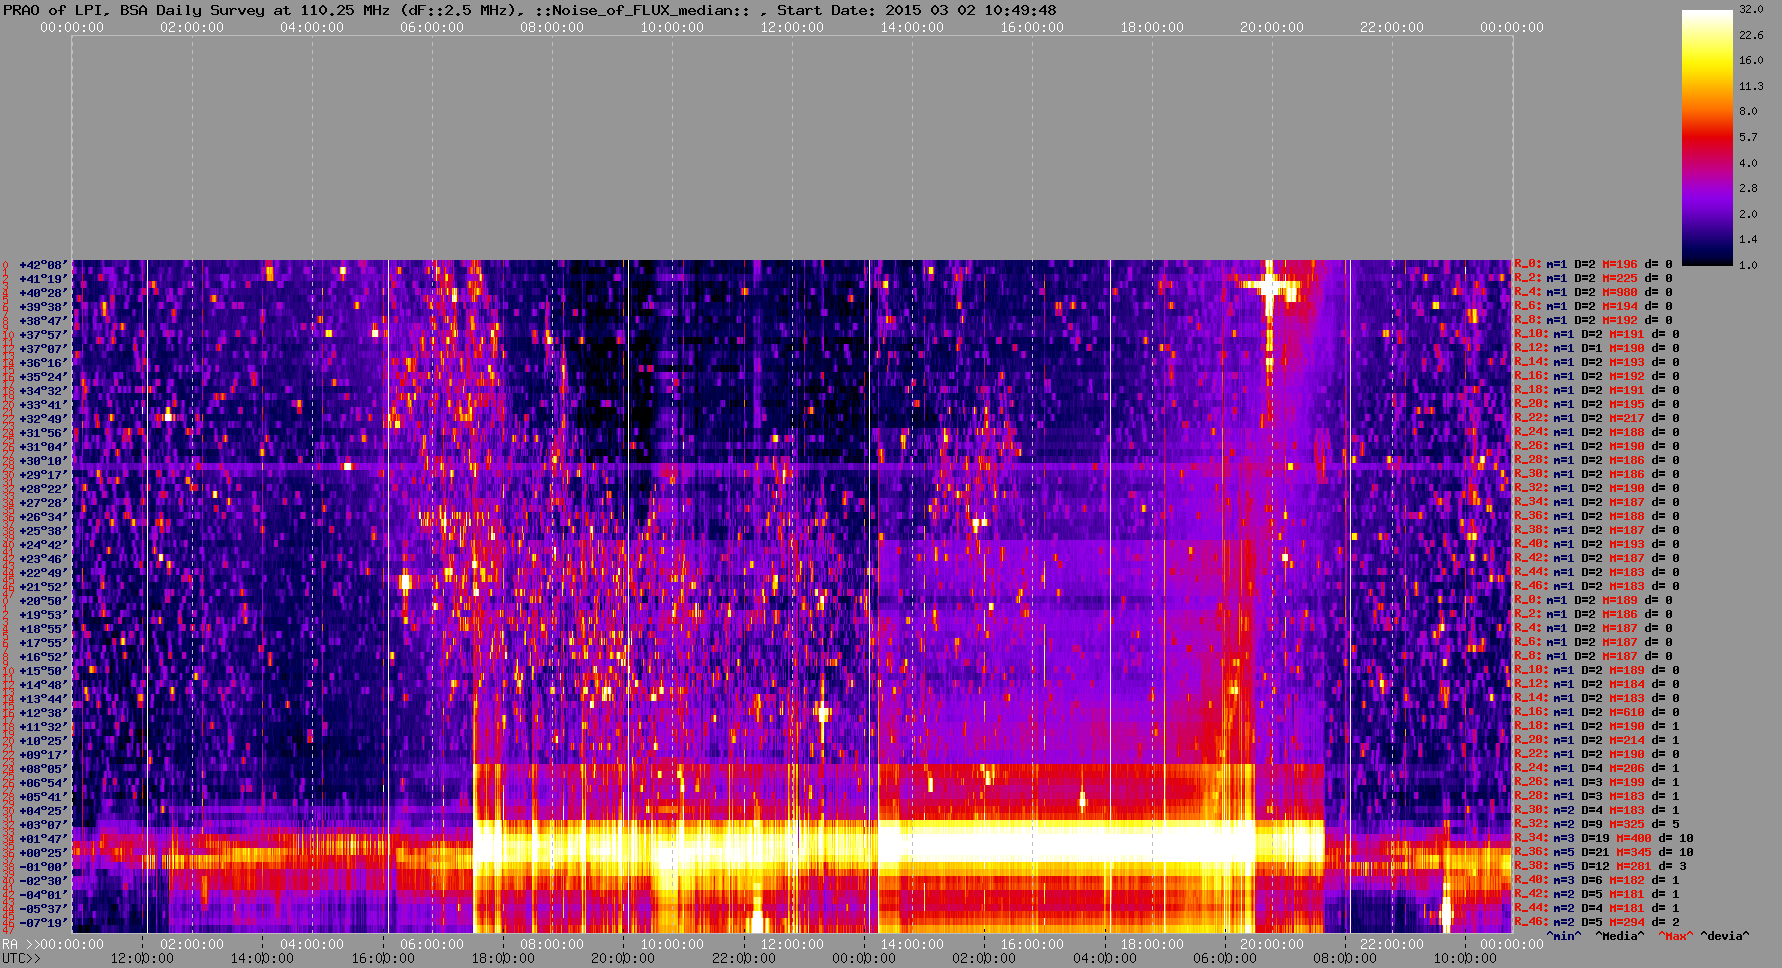The image size is (1782, 968).
Task: Click the +00°25' declination label
Action: point(42,853)
